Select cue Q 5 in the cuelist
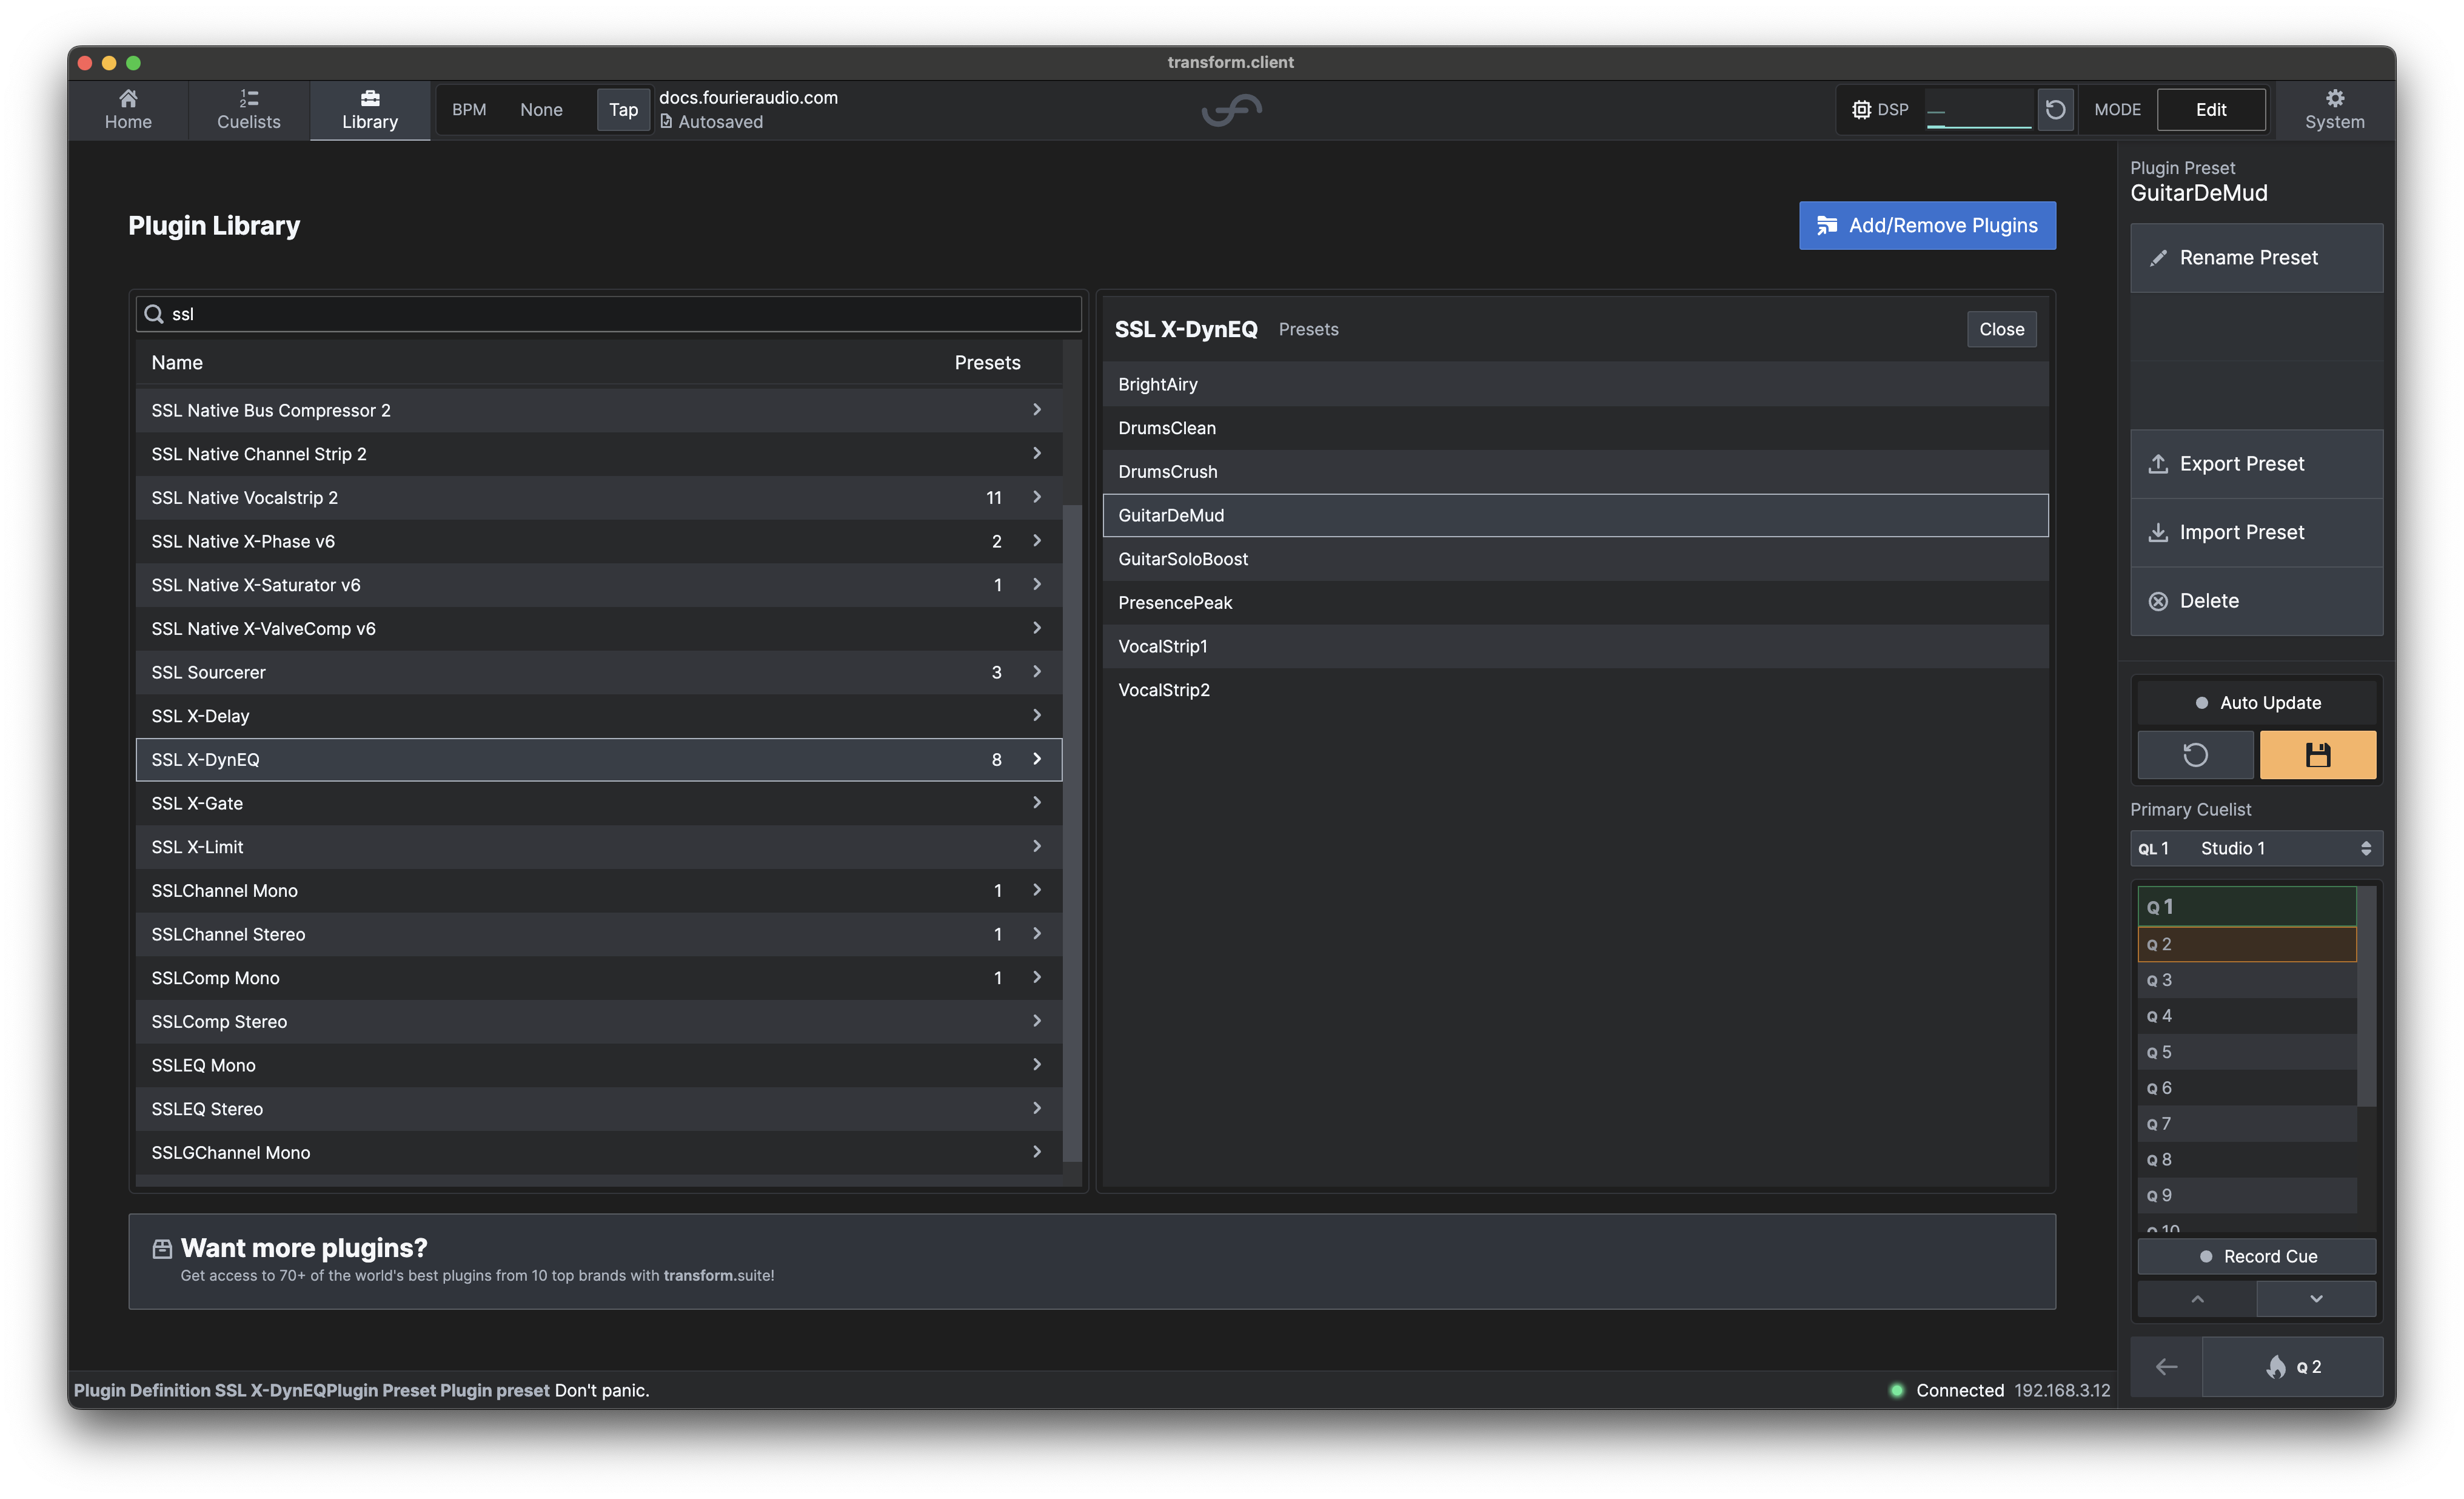 pos(2246,1052)
